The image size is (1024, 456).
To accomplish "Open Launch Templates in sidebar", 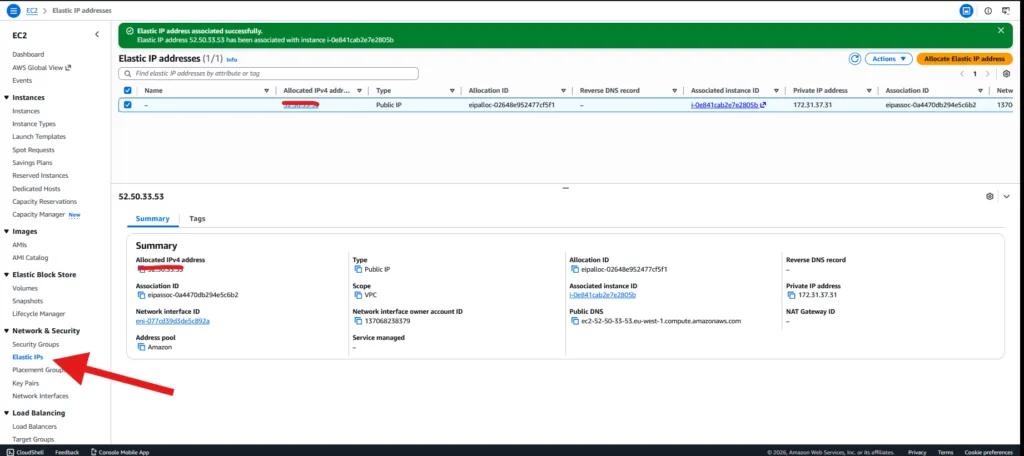I will (x=39, y=137).
